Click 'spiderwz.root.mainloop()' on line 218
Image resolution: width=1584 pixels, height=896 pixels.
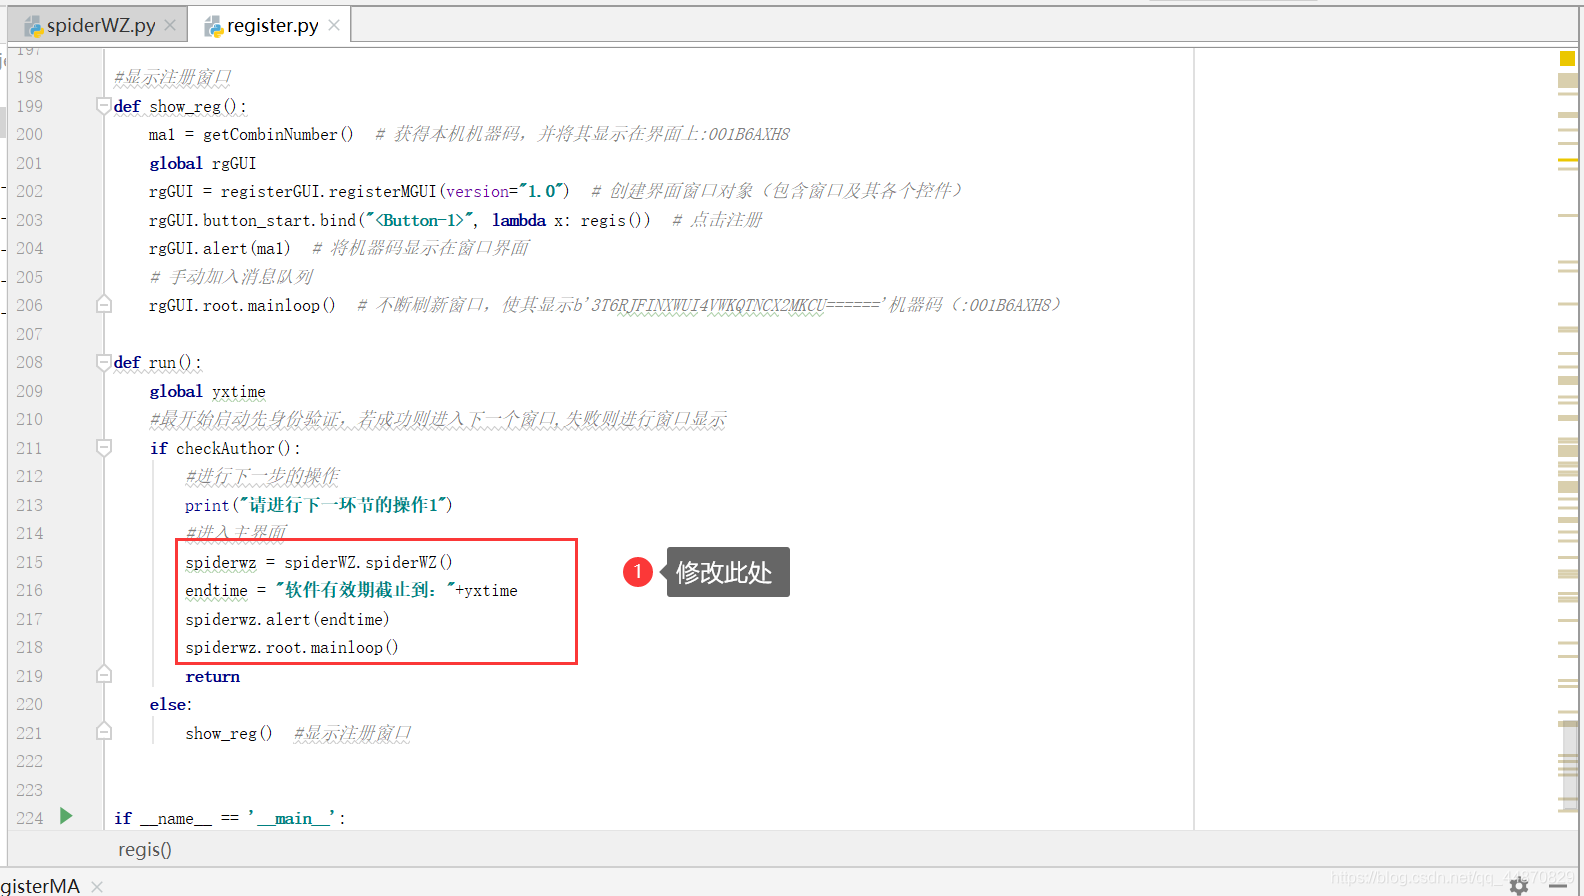[292, 647]
